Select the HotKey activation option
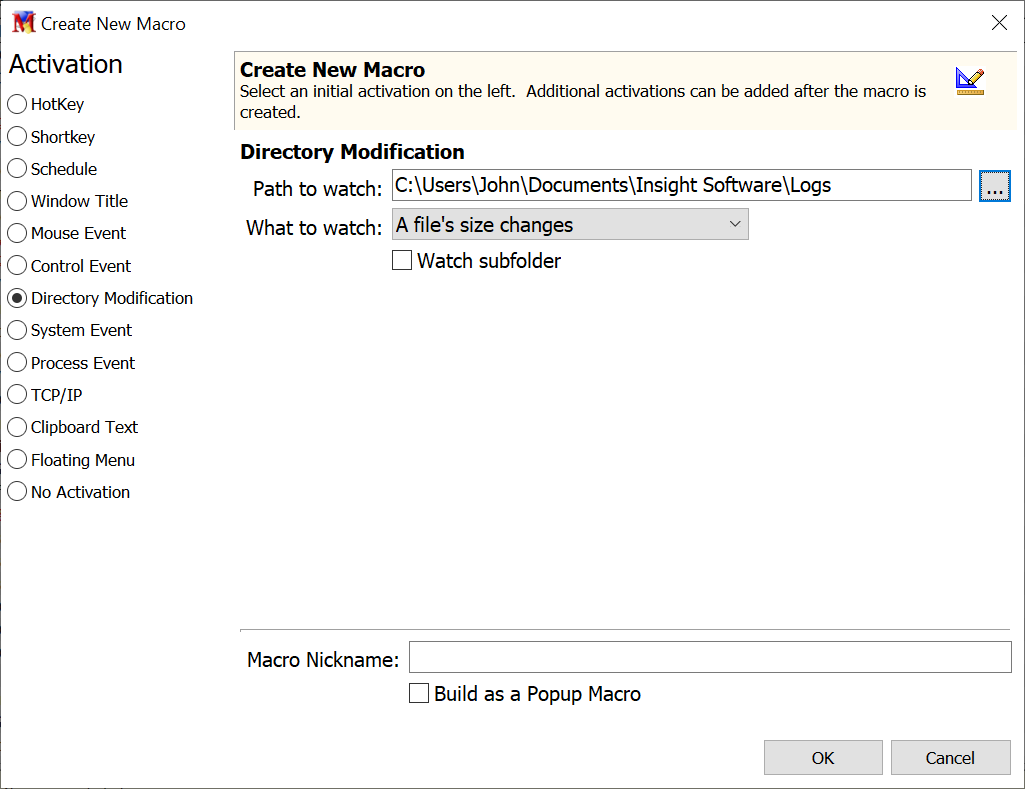1025x789 pixels. click(x=17, y=104)
